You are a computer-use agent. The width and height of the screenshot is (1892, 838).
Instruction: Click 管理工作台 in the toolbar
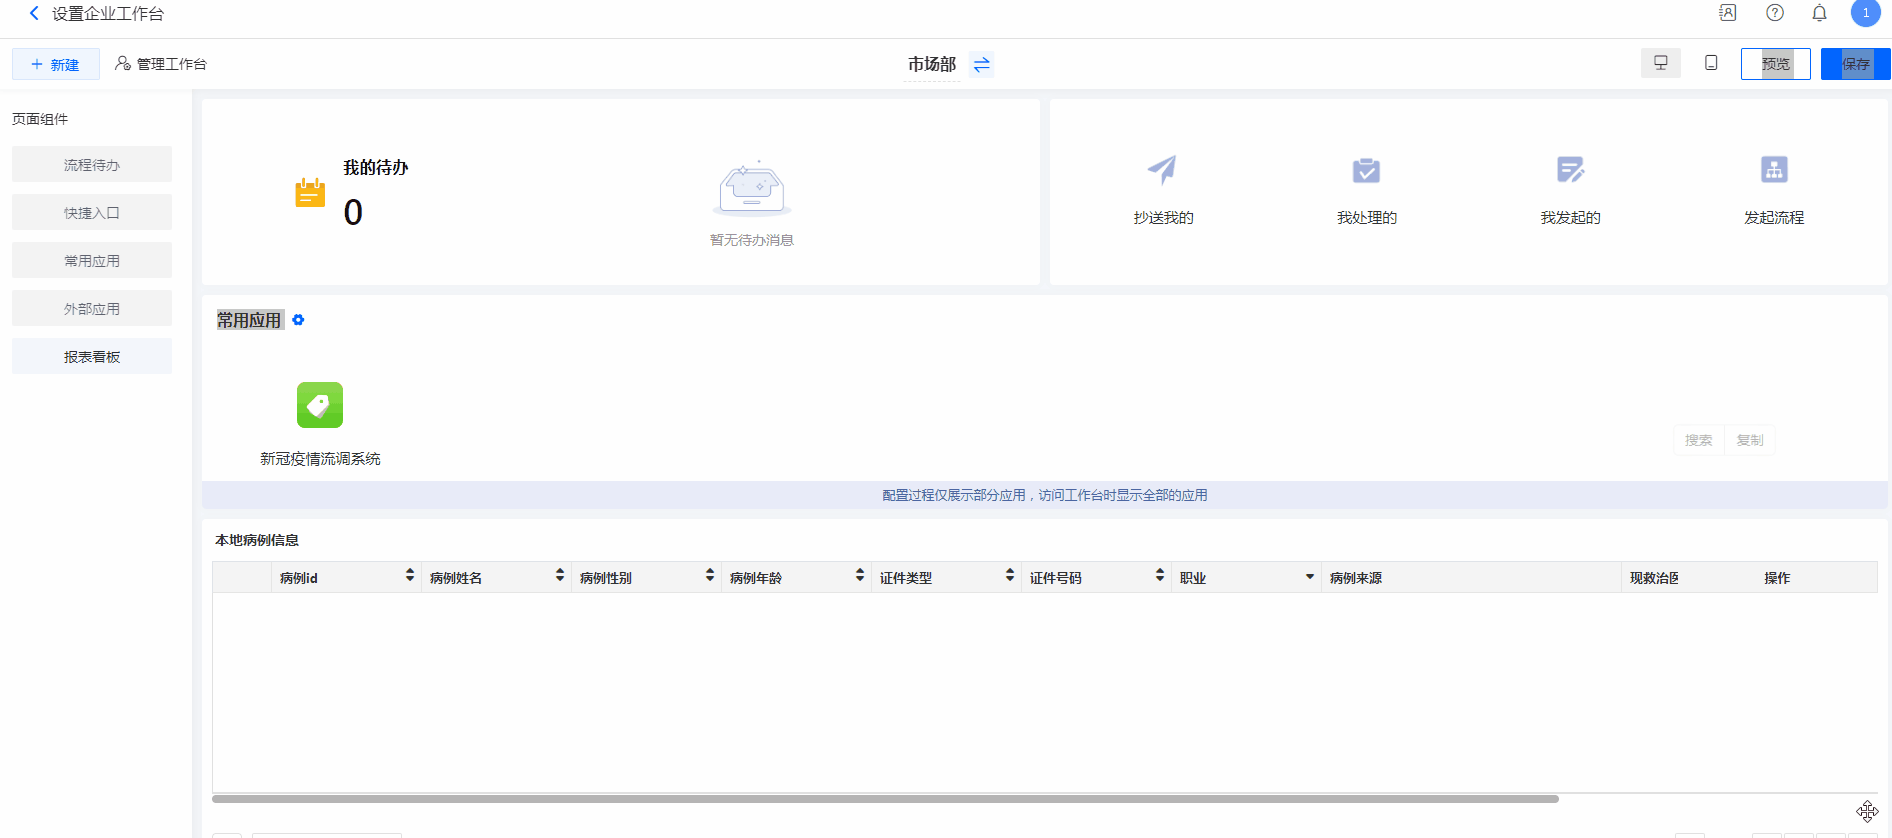click(x=161, y=64)
